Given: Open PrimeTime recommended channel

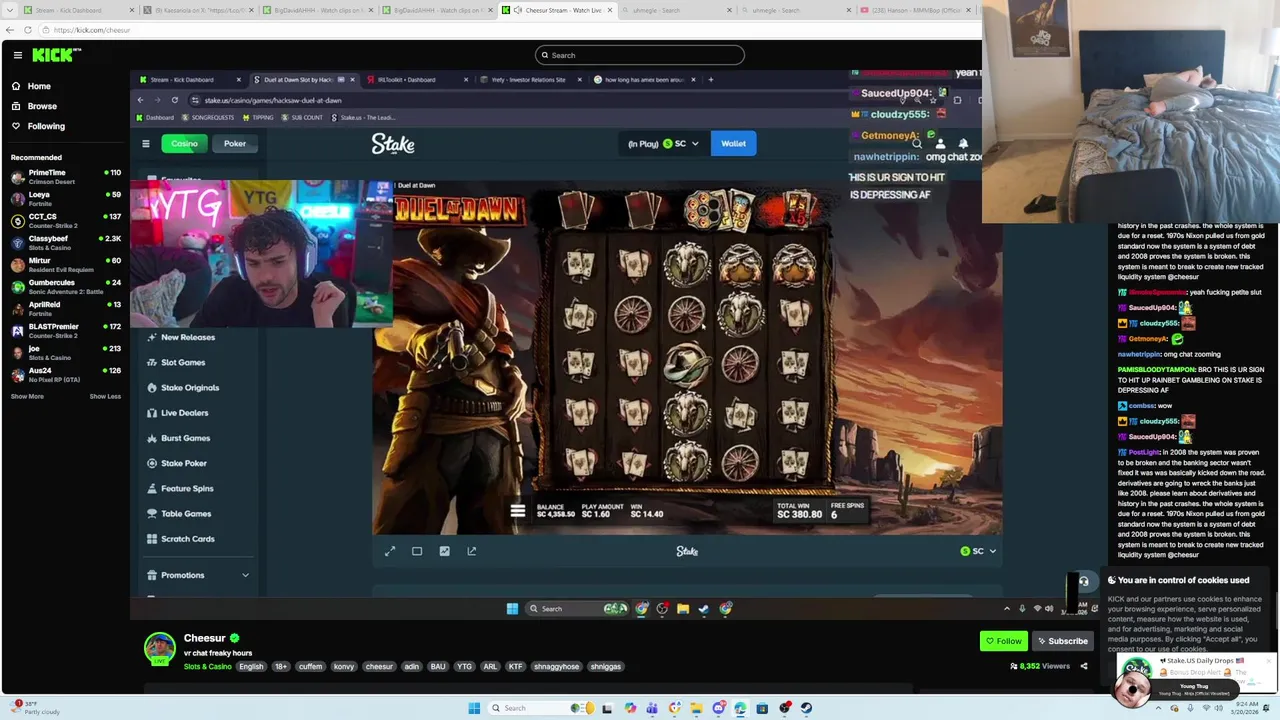Looking at the screenshot, I should point(65,177).
